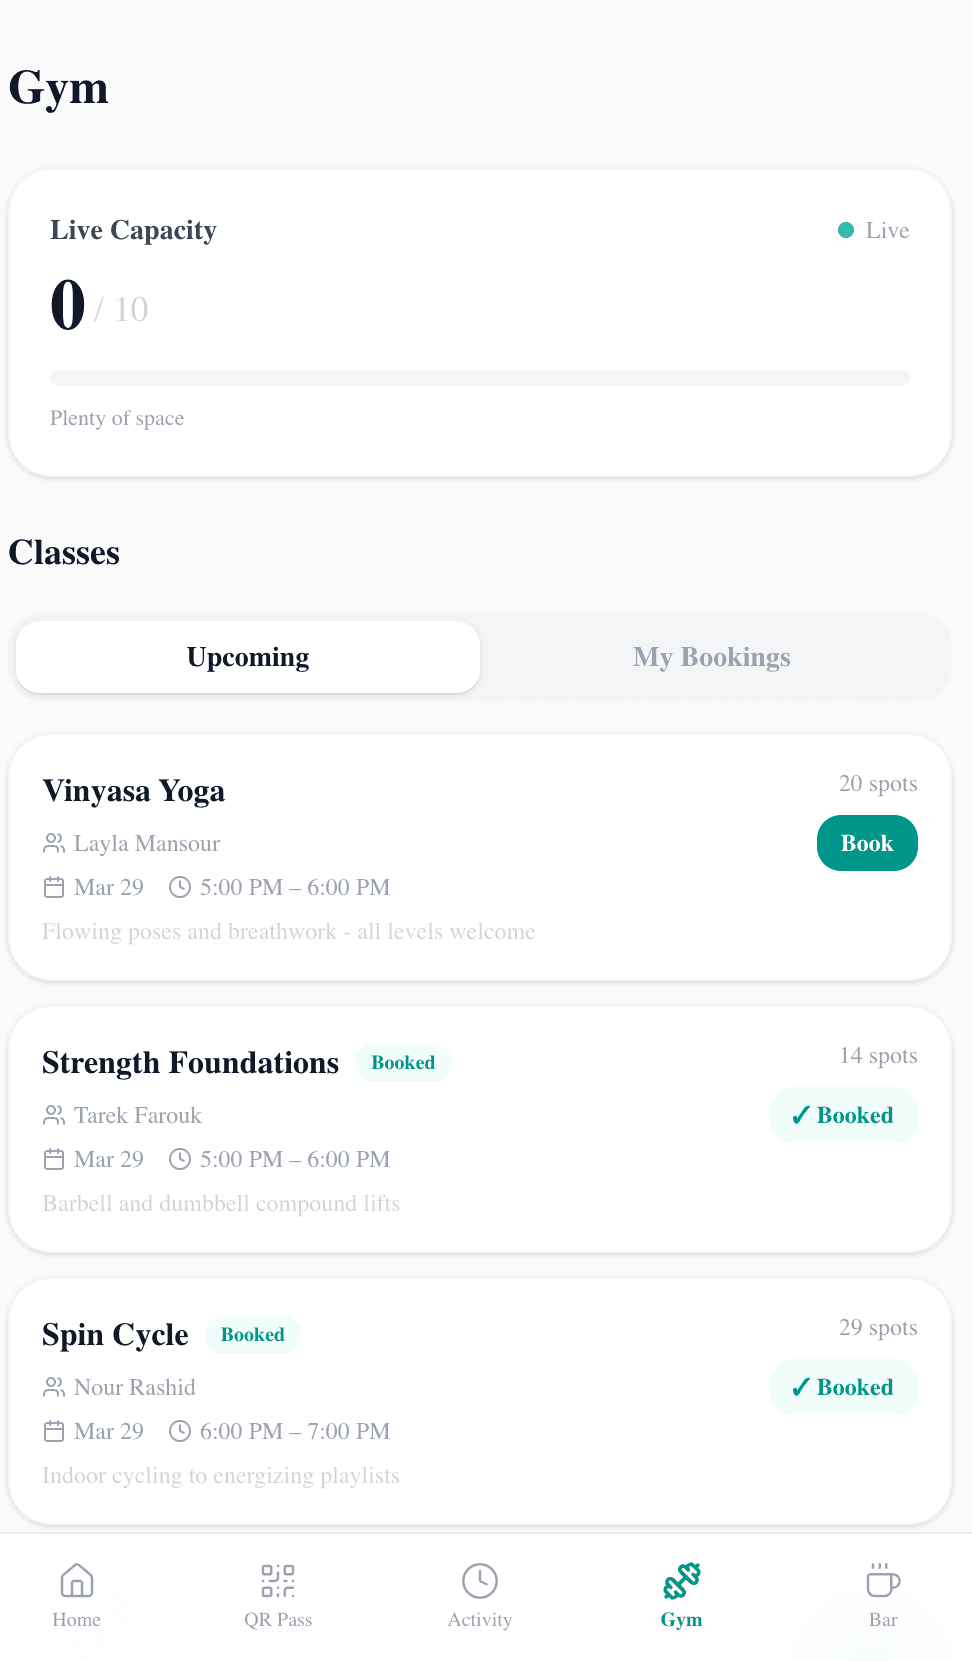Click clock icon on Spin Cycle card
Screen dimensions: 972x1662
point(180,1431)
